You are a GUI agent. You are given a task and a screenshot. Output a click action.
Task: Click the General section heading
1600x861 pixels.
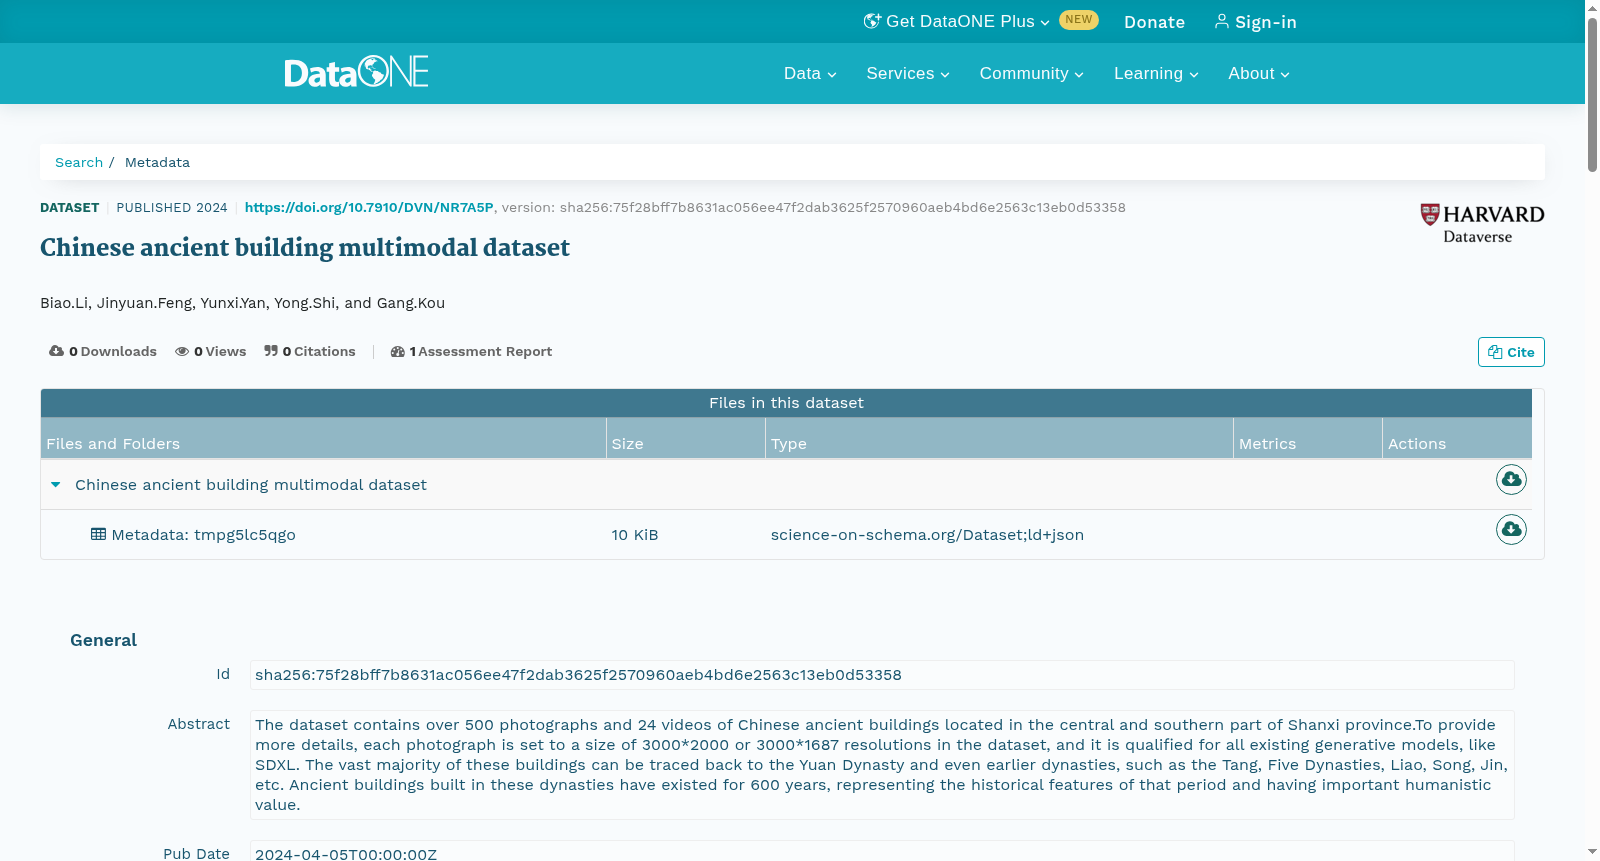[x=103, y=640]
